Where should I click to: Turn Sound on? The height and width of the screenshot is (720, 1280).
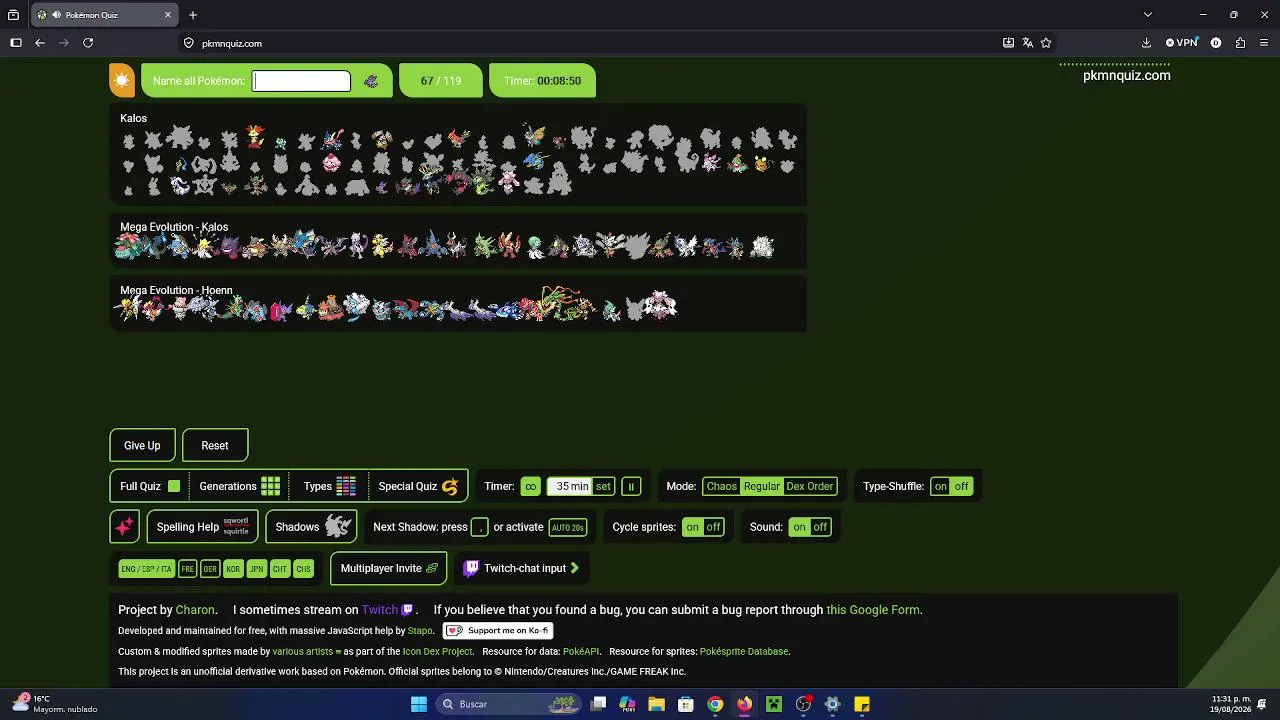point(799,527)
